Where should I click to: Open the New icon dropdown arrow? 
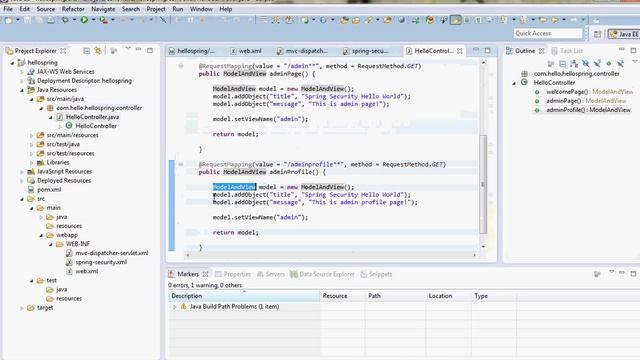18,20
